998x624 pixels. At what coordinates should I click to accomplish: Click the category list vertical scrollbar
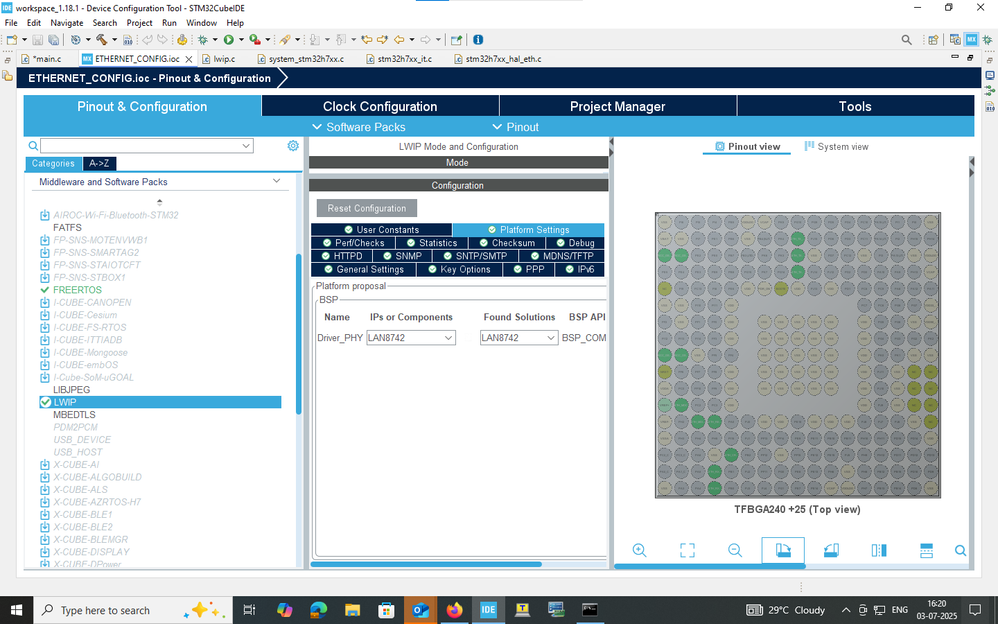point(299,334)
